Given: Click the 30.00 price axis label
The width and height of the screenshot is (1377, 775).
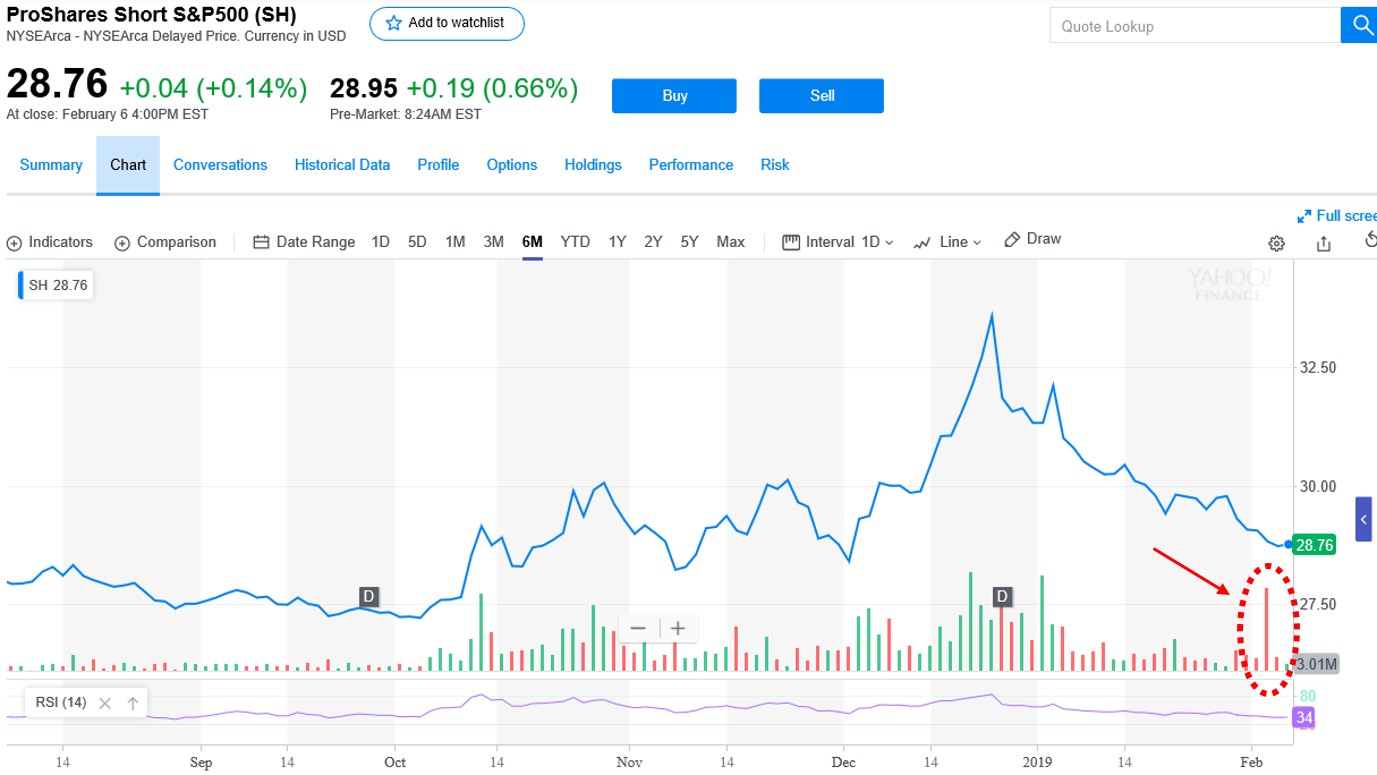Looking at the screenshot, I should (x=1316, y=486).
